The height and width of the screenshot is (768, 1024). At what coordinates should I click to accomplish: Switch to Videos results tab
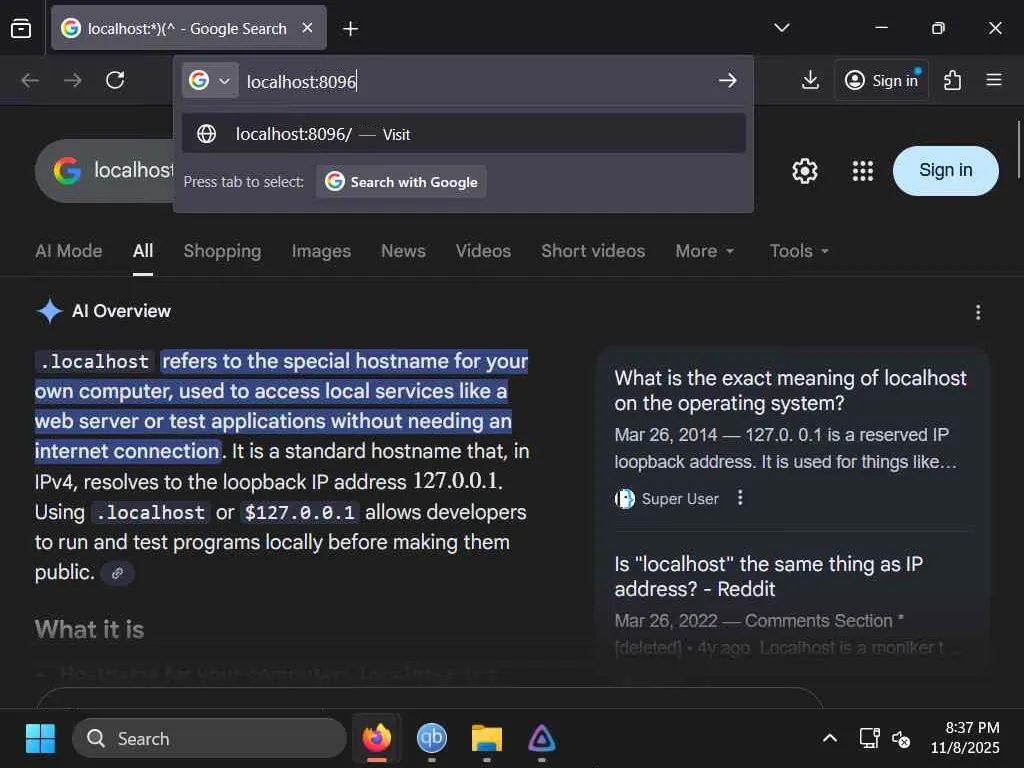click(x=483, y=251)
